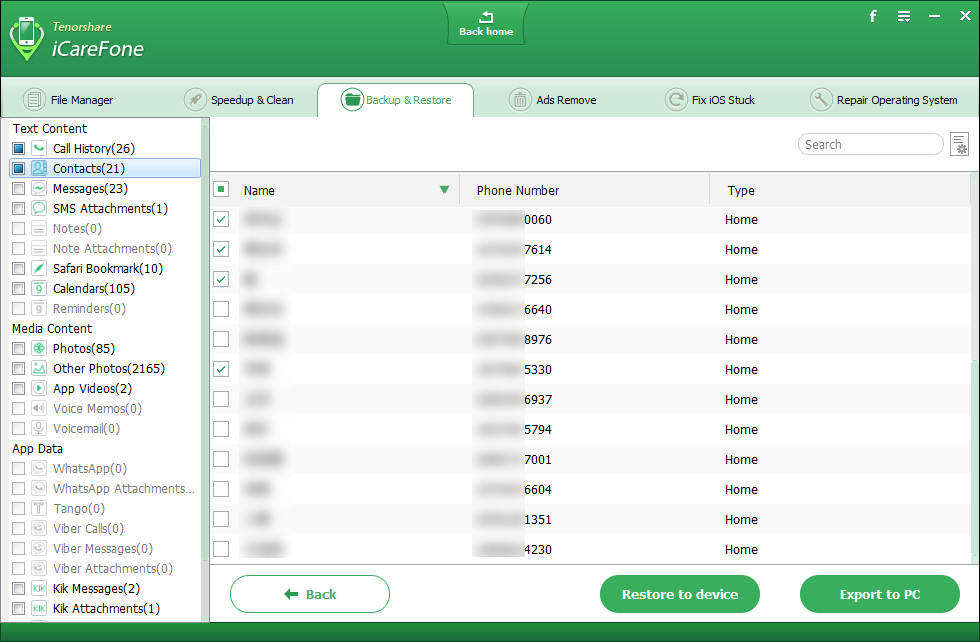
Task: Check the Photos(85) checkbox
Action: (19, 348)
